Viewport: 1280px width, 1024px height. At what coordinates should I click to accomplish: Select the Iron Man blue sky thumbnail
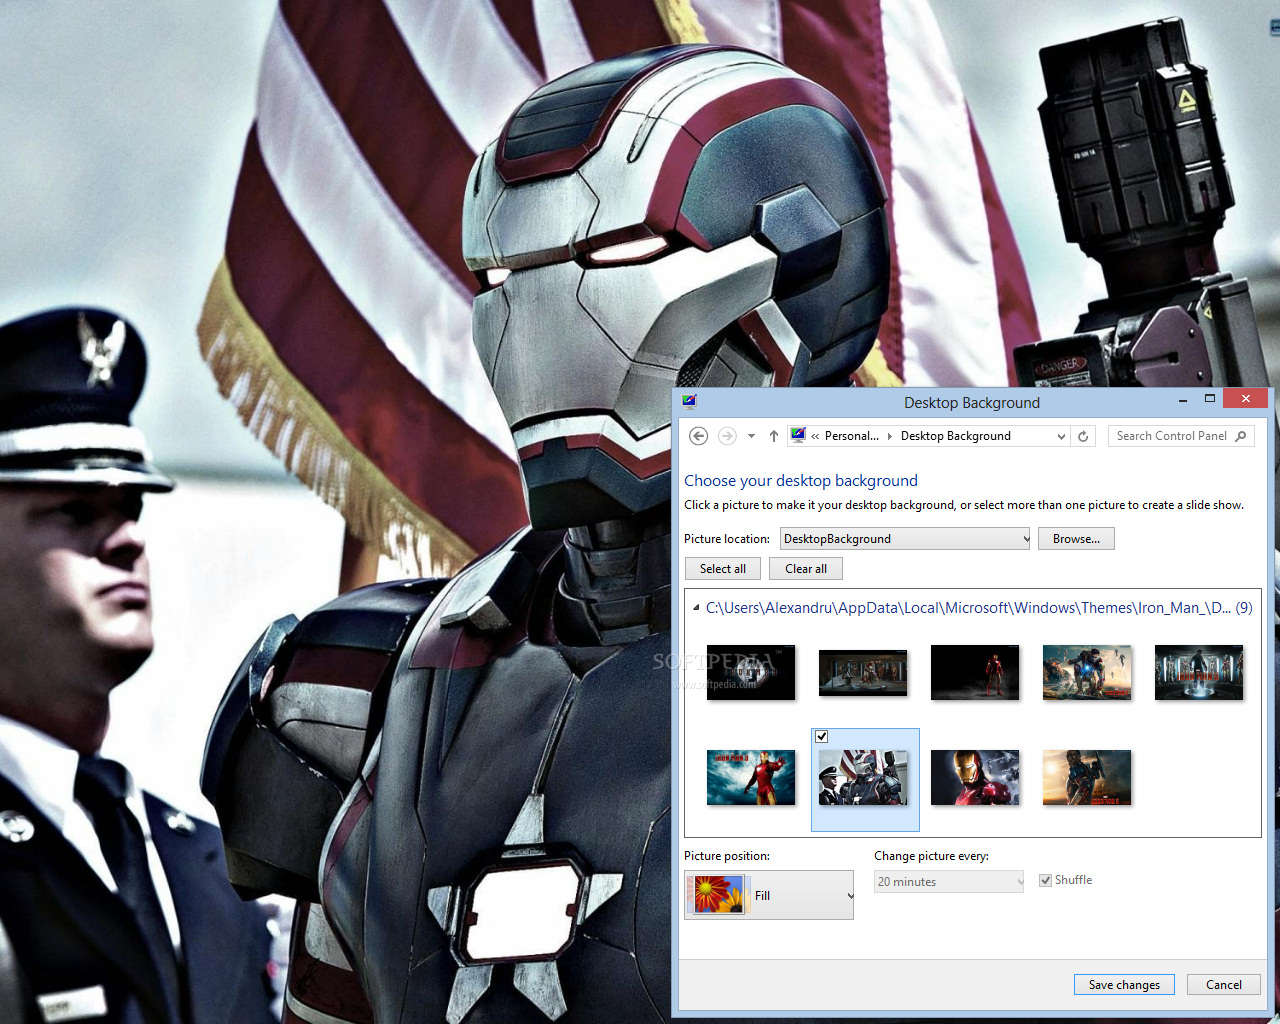click(x=751, y=778)
